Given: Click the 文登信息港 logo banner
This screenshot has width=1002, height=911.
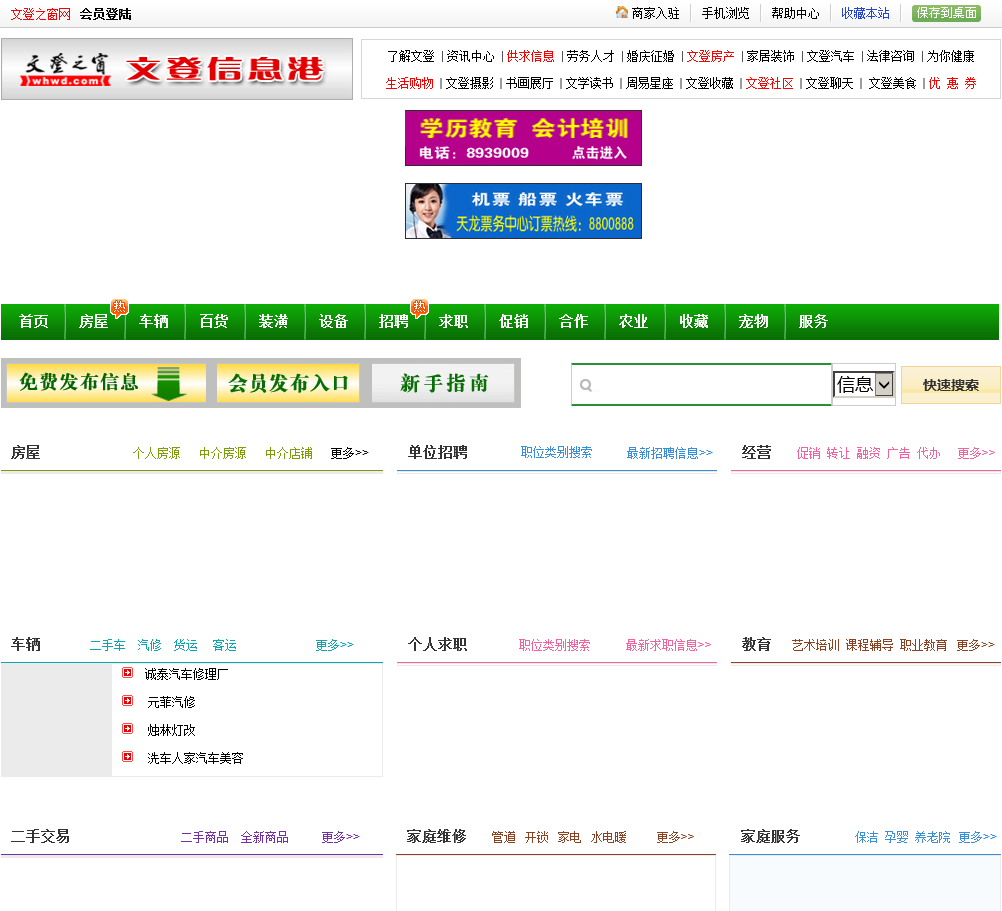Looking at the screenshot, I should pos(177,69).
